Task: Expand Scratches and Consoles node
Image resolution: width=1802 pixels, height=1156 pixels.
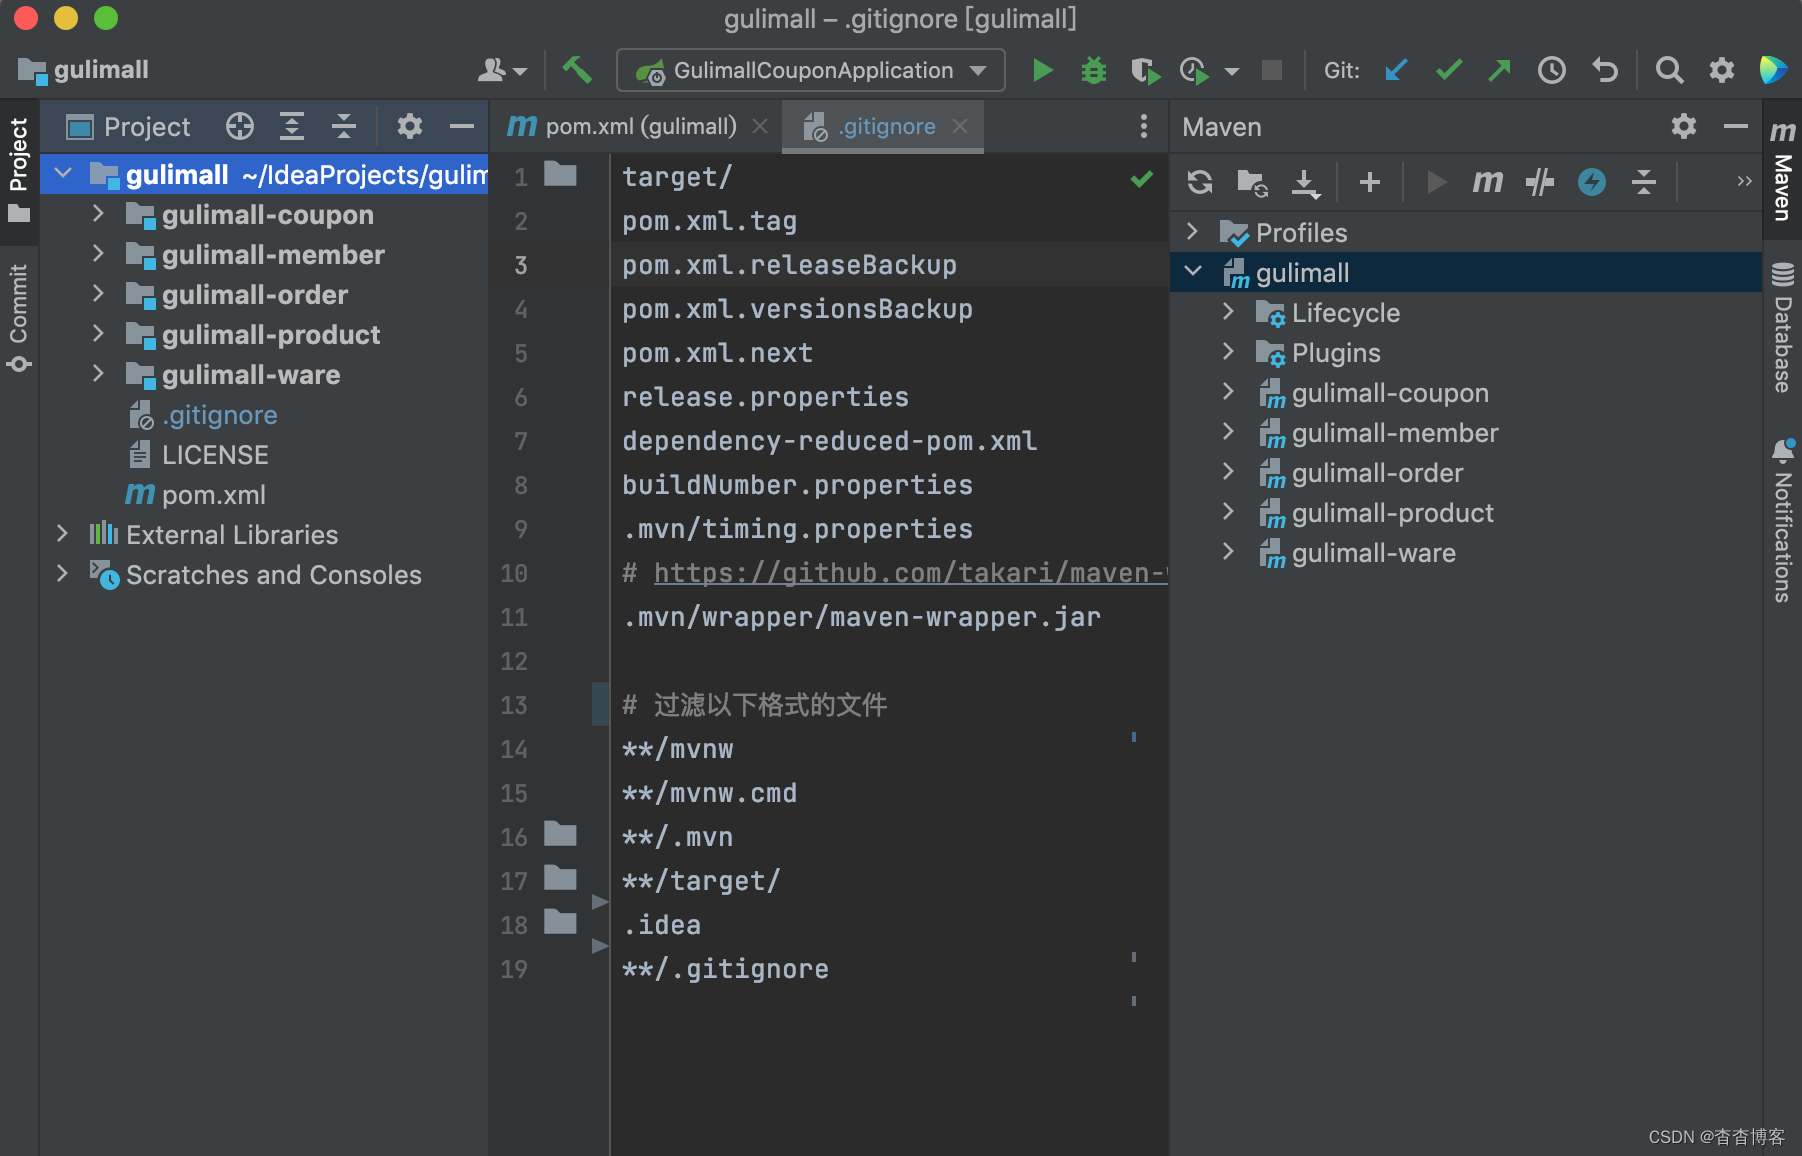Action: (x=62, y=574)
